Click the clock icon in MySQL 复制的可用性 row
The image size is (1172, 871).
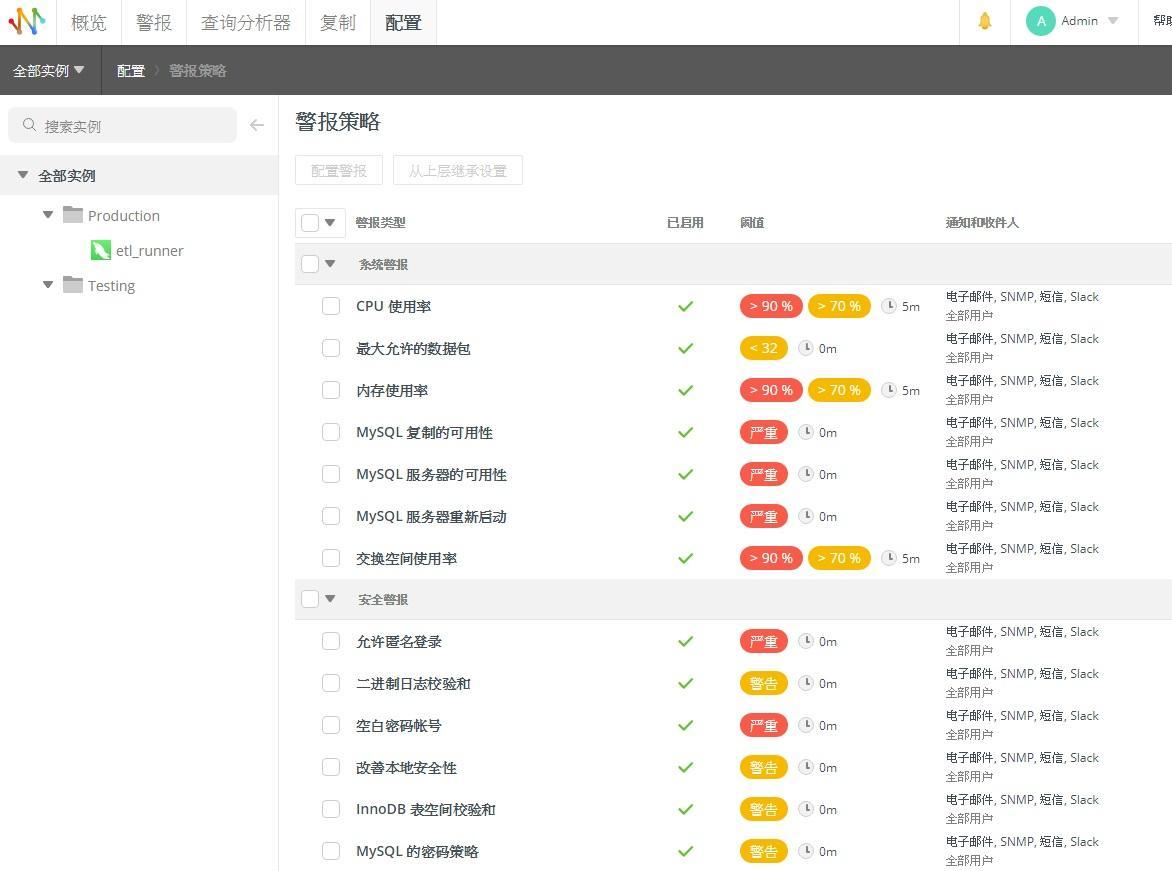tap(806, 431)
